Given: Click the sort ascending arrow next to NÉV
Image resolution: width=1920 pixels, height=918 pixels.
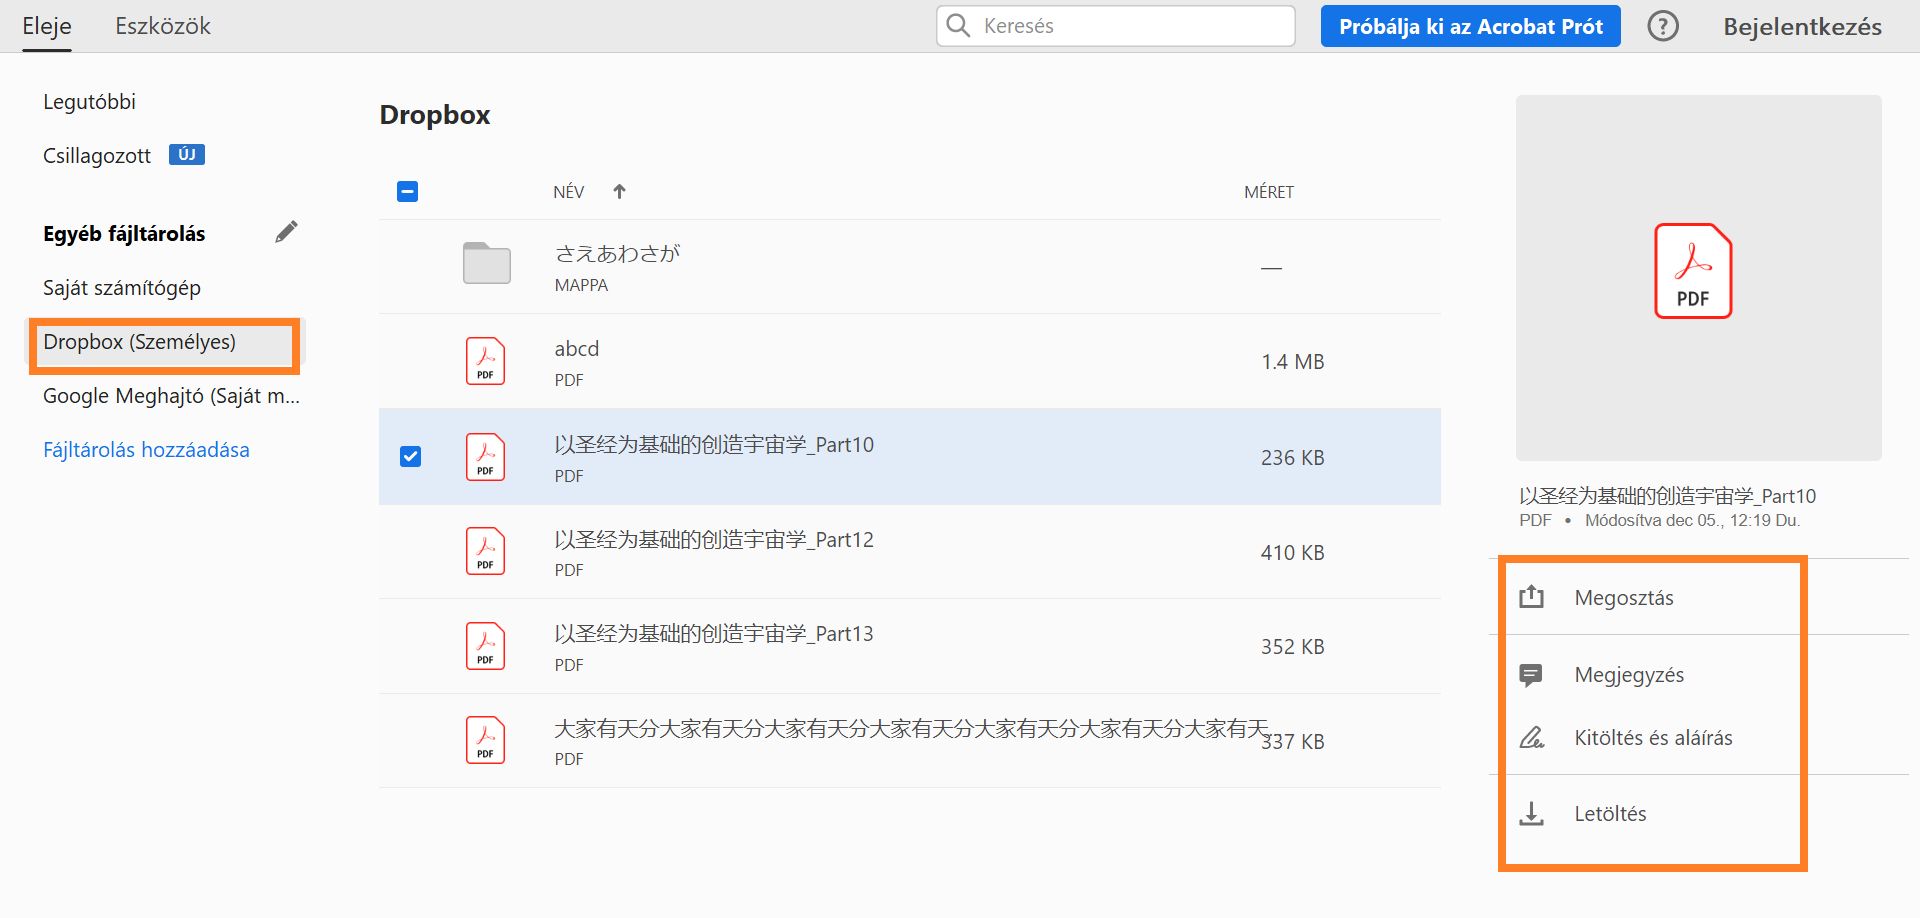Looking at the screenshot, I should 619,192.
